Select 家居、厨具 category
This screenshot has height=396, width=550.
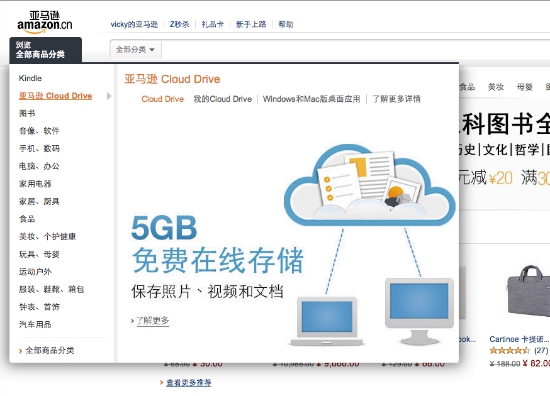click(x=39, y=201)
